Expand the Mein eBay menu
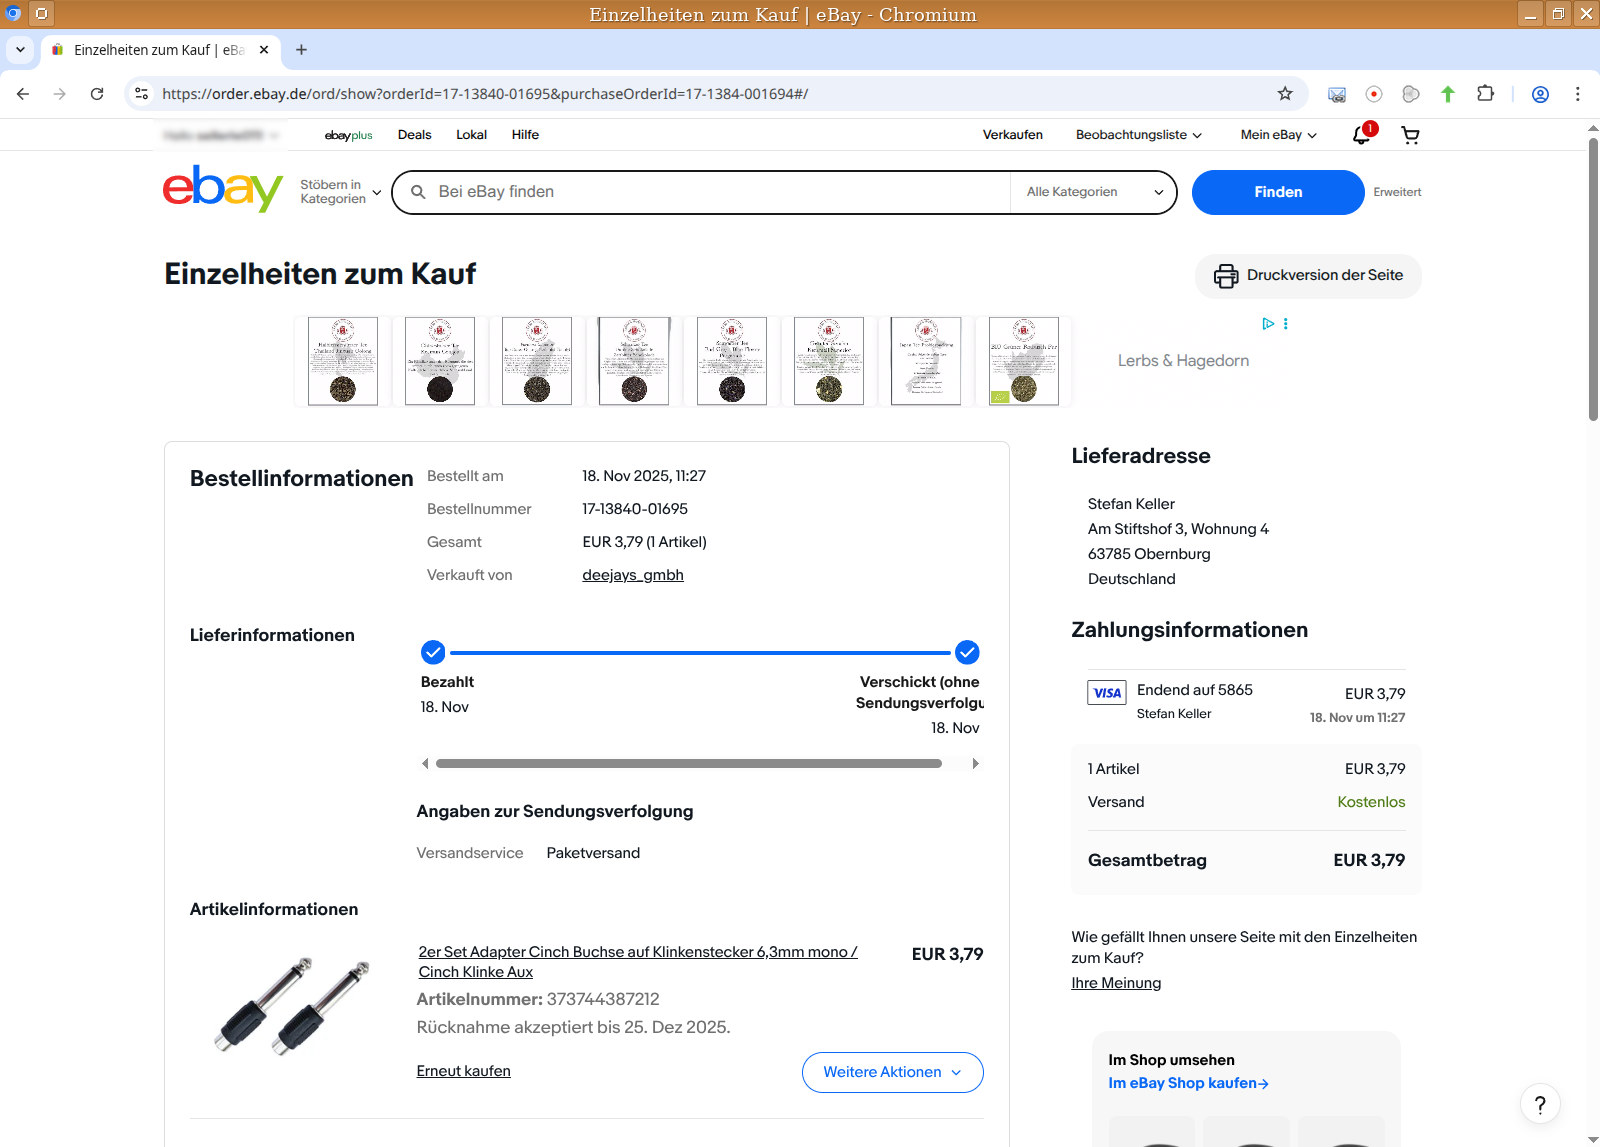 coord(1278,135)
